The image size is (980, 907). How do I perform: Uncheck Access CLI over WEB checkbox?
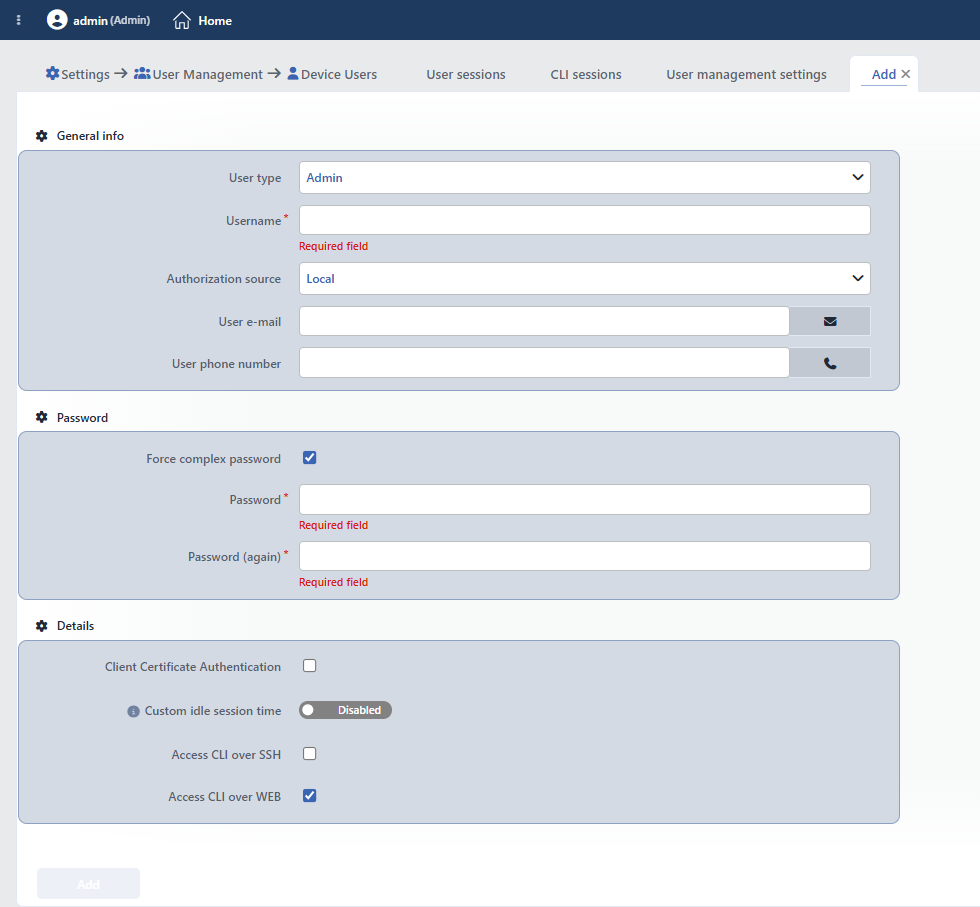point(309,796)
